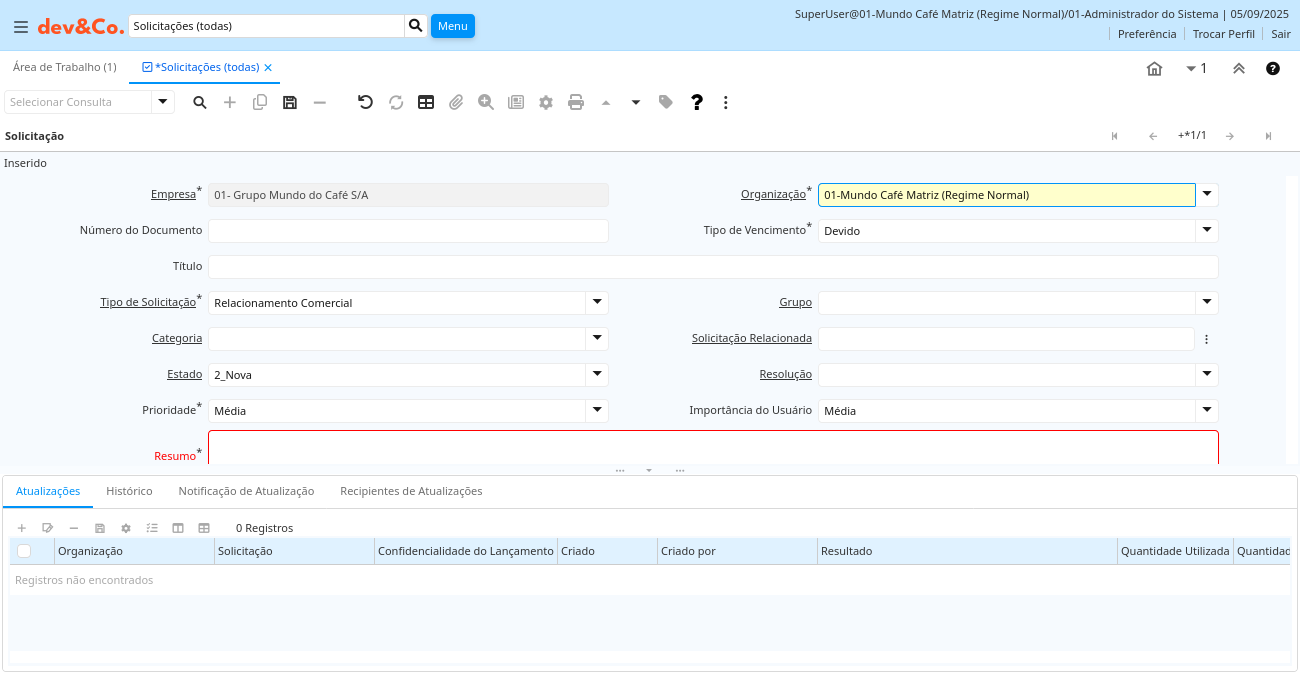This screenshot has height=674, width=1300.
Task: Click into the Título text field
Action: coord(712,267)
